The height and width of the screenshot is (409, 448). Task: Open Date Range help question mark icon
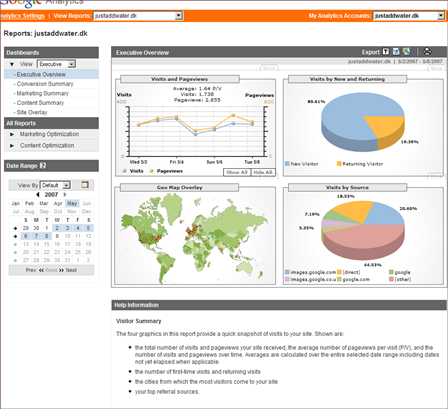click(43, 165)
